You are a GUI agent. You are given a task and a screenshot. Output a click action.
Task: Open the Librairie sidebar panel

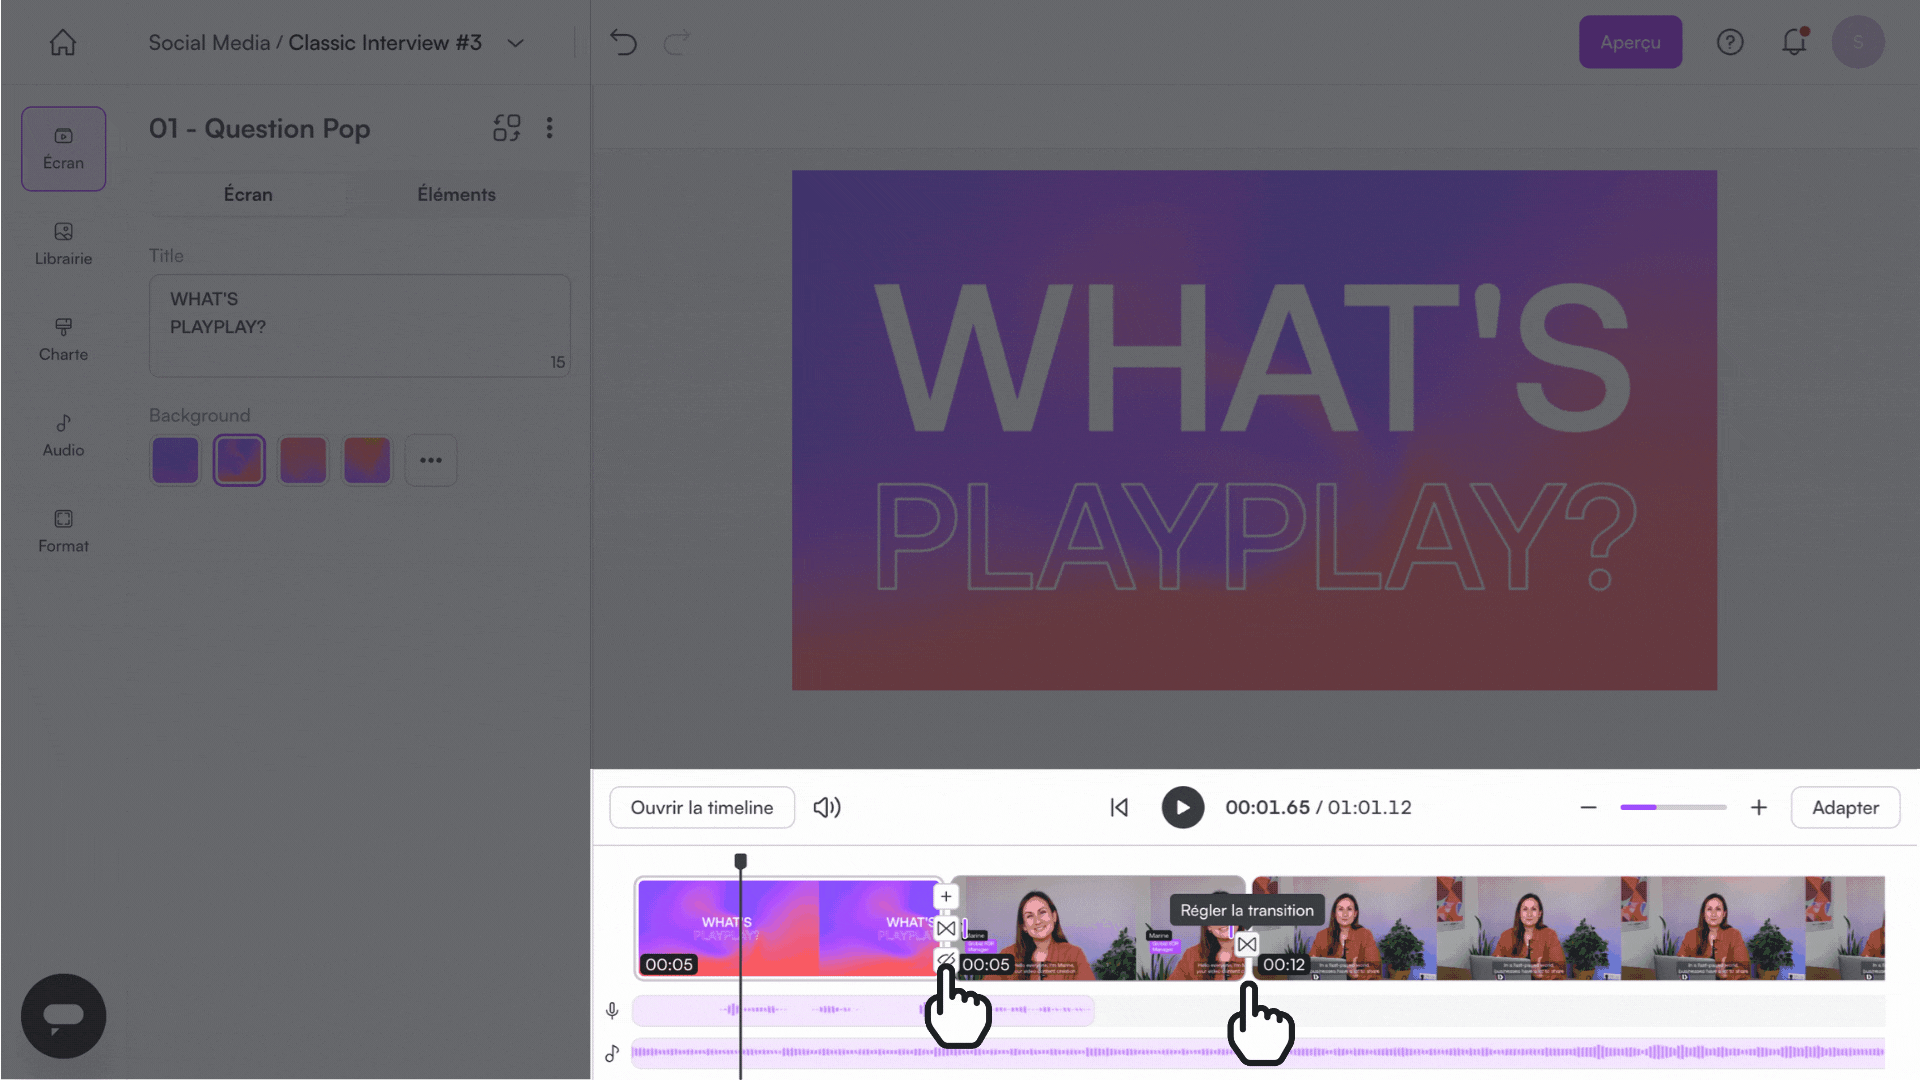[63, 243]
